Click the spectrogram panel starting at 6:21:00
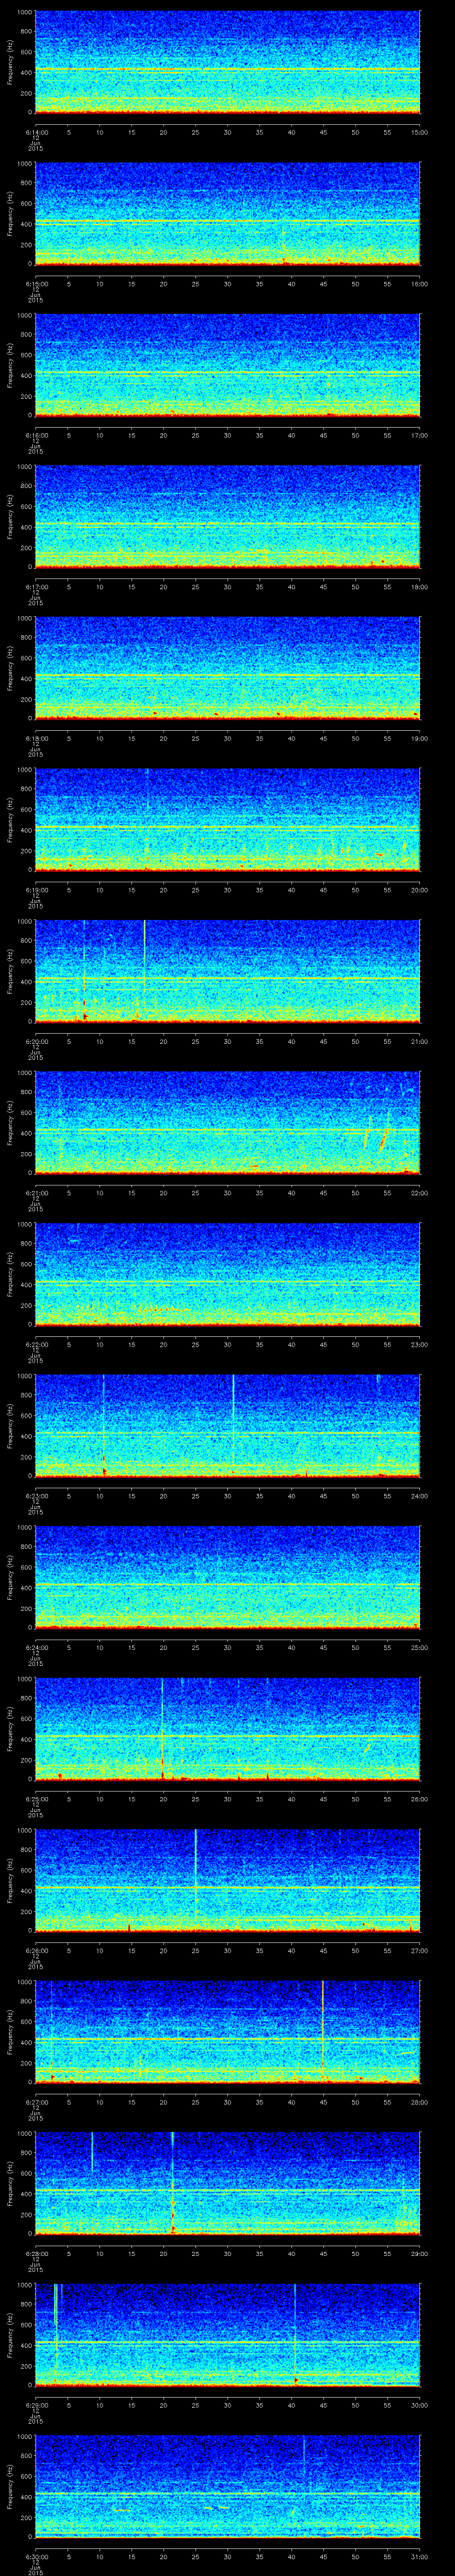This screenshot has width=455, height=2576. [227, 1122]
